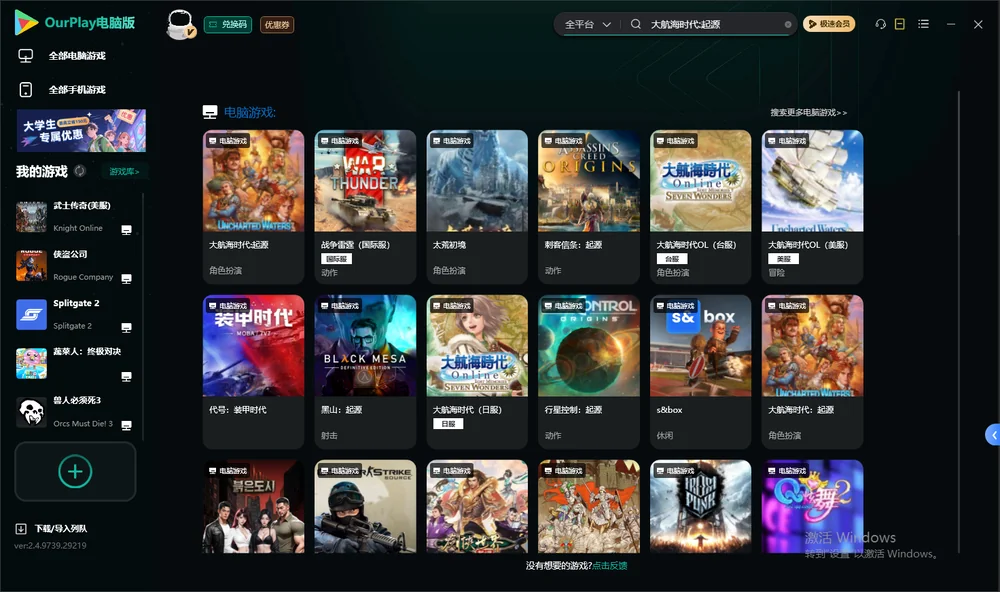Open the s&box game card
Screen dimensions: 1000x592
(x=700, y=372)
